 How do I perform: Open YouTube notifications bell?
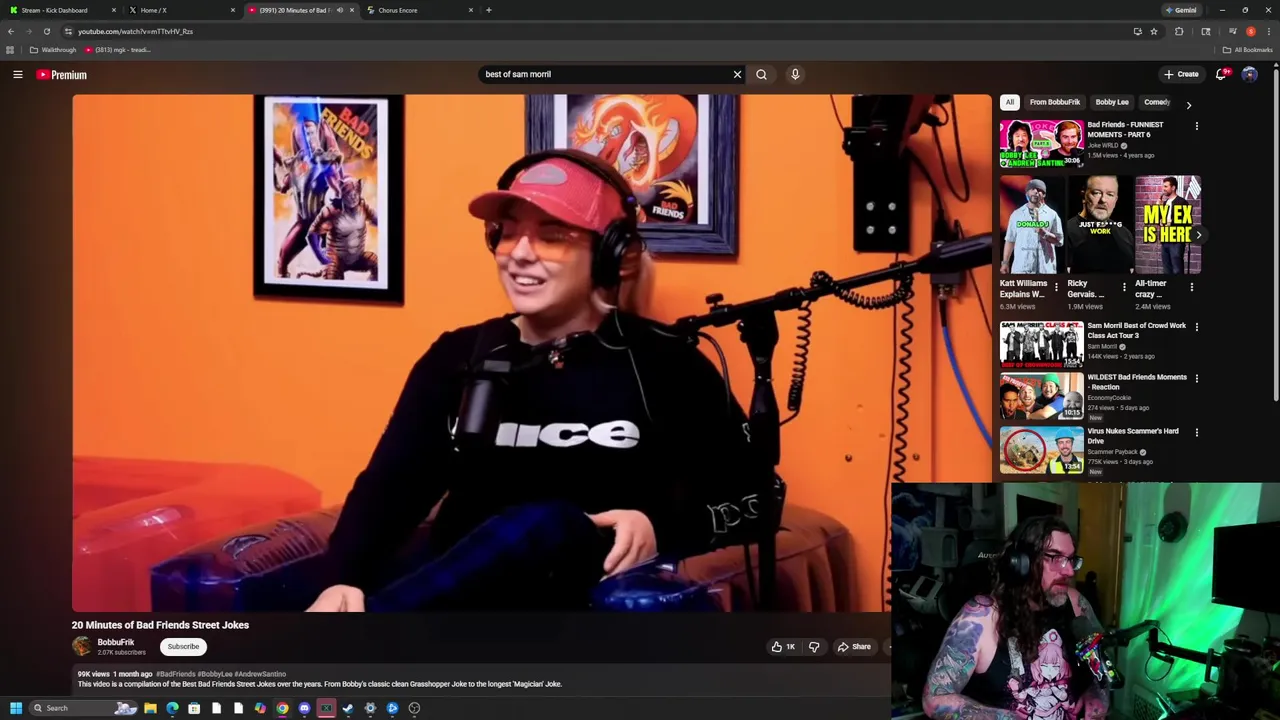(x=1221, y=74)
